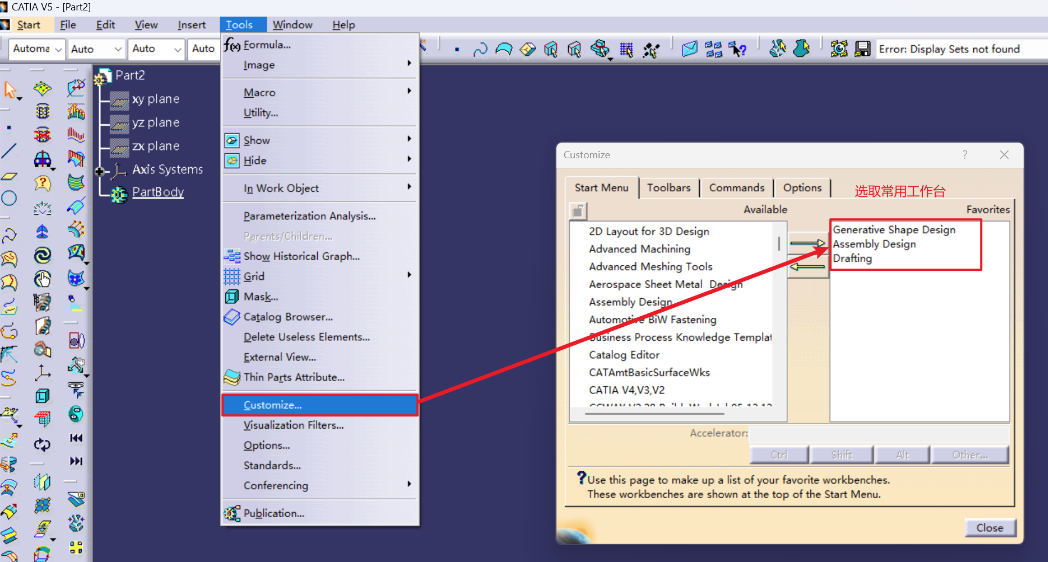Choose Customize... in the Tools menu
The height and width of the screenshot is (562, 1048).
pos(320,405)
